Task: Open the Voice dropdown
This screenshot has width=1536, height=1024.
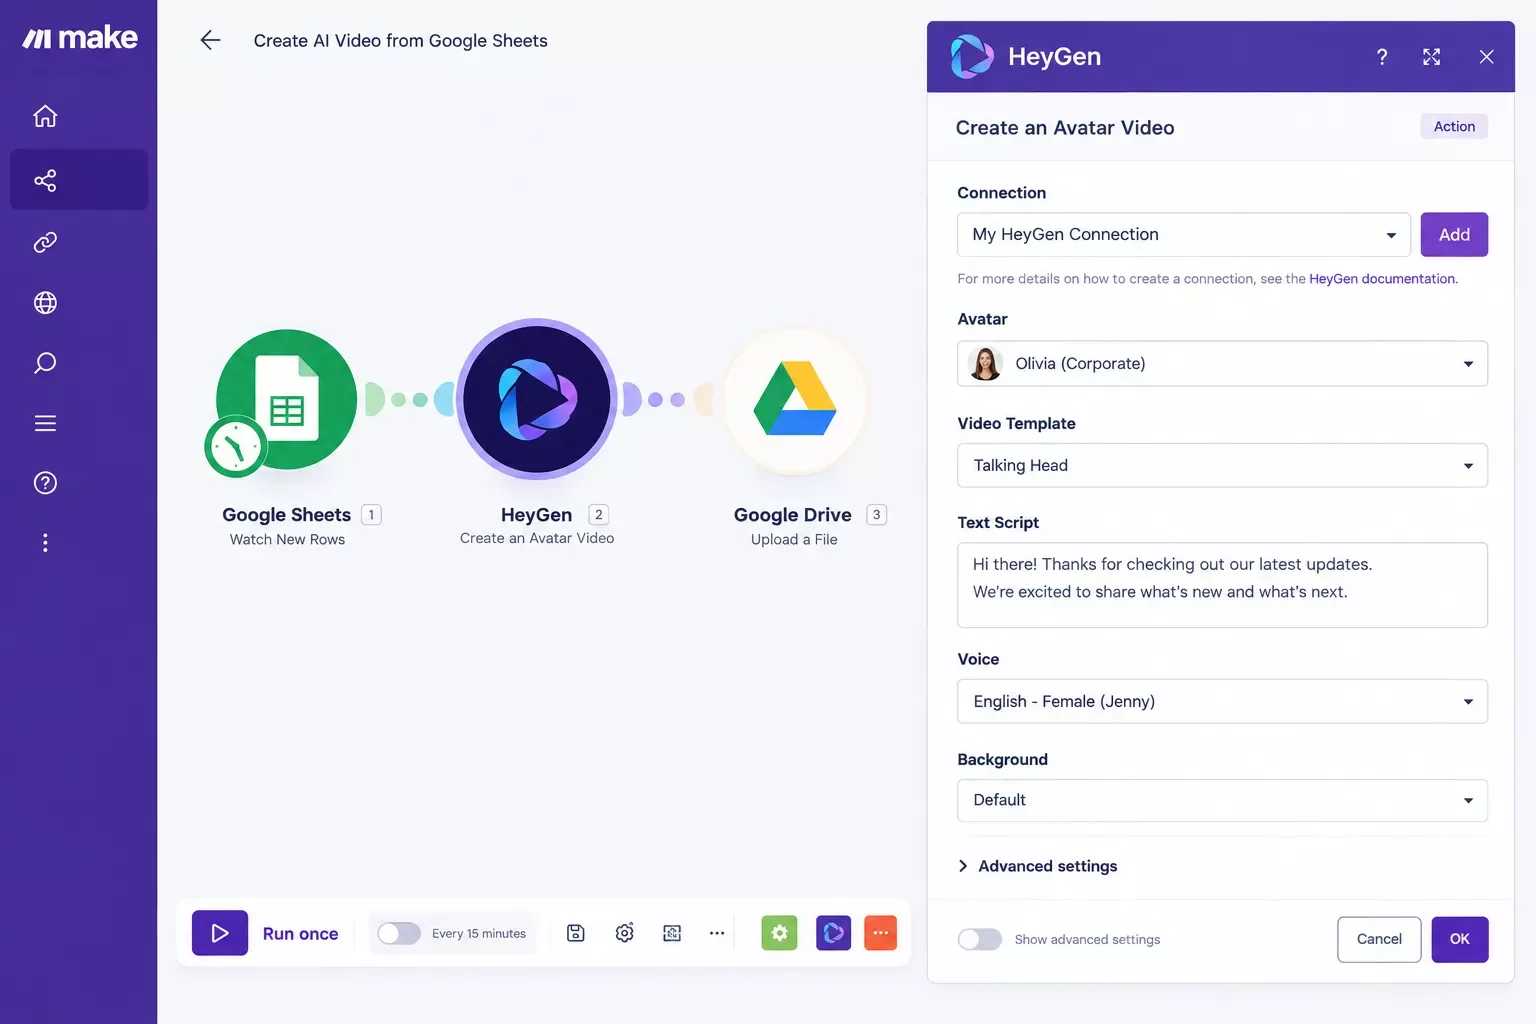Action: coord(1222,701)
